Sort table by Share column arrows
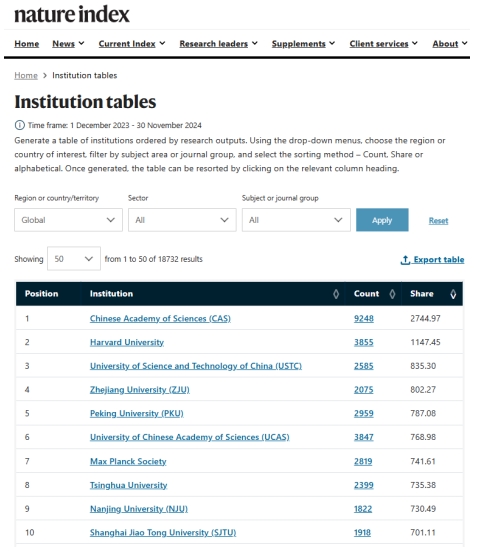Image resolution: width=490 pixels, height=553 pixels. [x=453, y=294]
